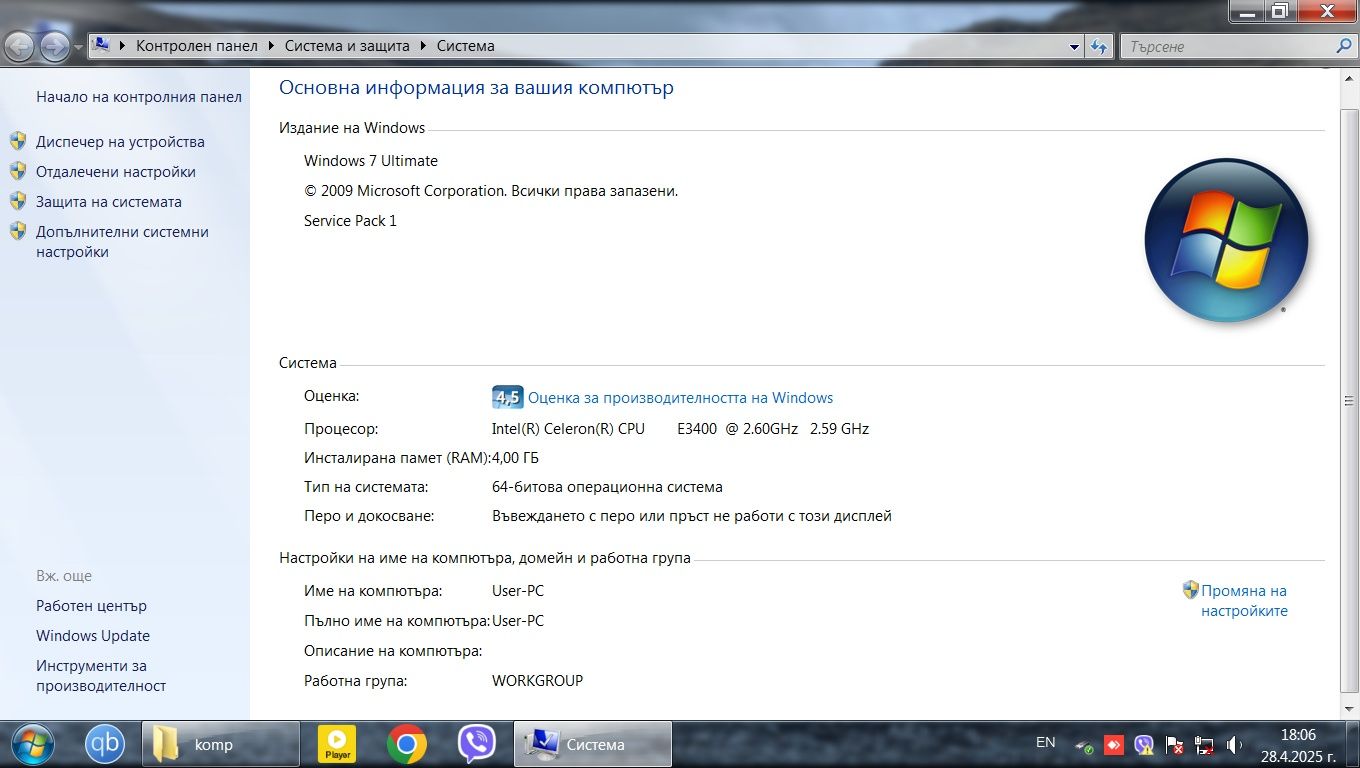Viewport: 1360px width, 768px height.
Task: Open Windows Update link
Action: tap(93, 636)
